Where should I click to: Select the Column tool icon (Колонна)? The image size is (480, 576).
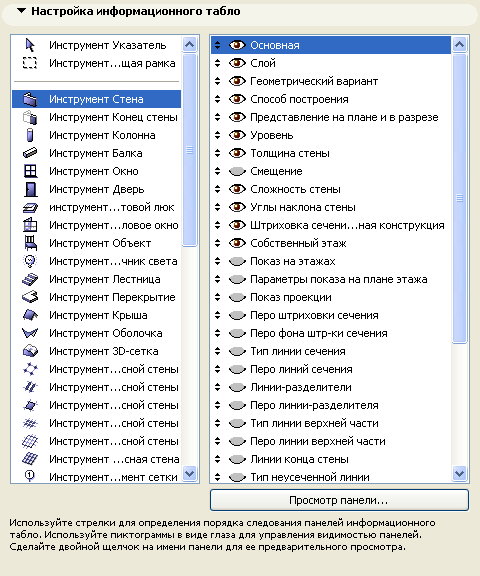30,135
